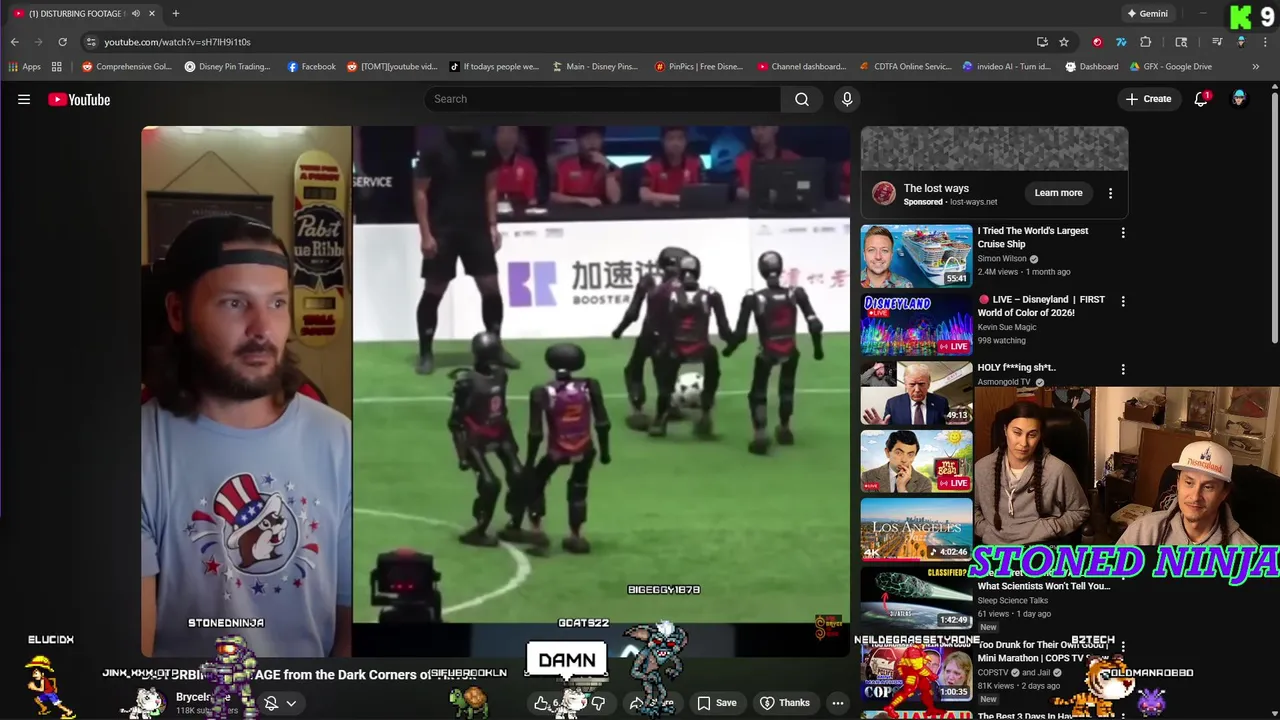Click Learn more on The lost ways ad
This screenshot has width=1280, height=720.
[1058, 193]
